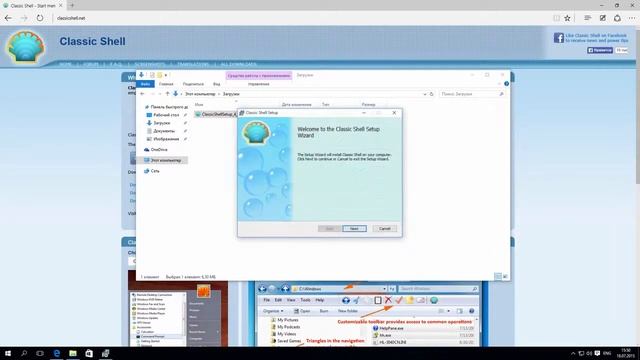Open Explorer help question mark icon
640x360 pixels.
point(507,84)
